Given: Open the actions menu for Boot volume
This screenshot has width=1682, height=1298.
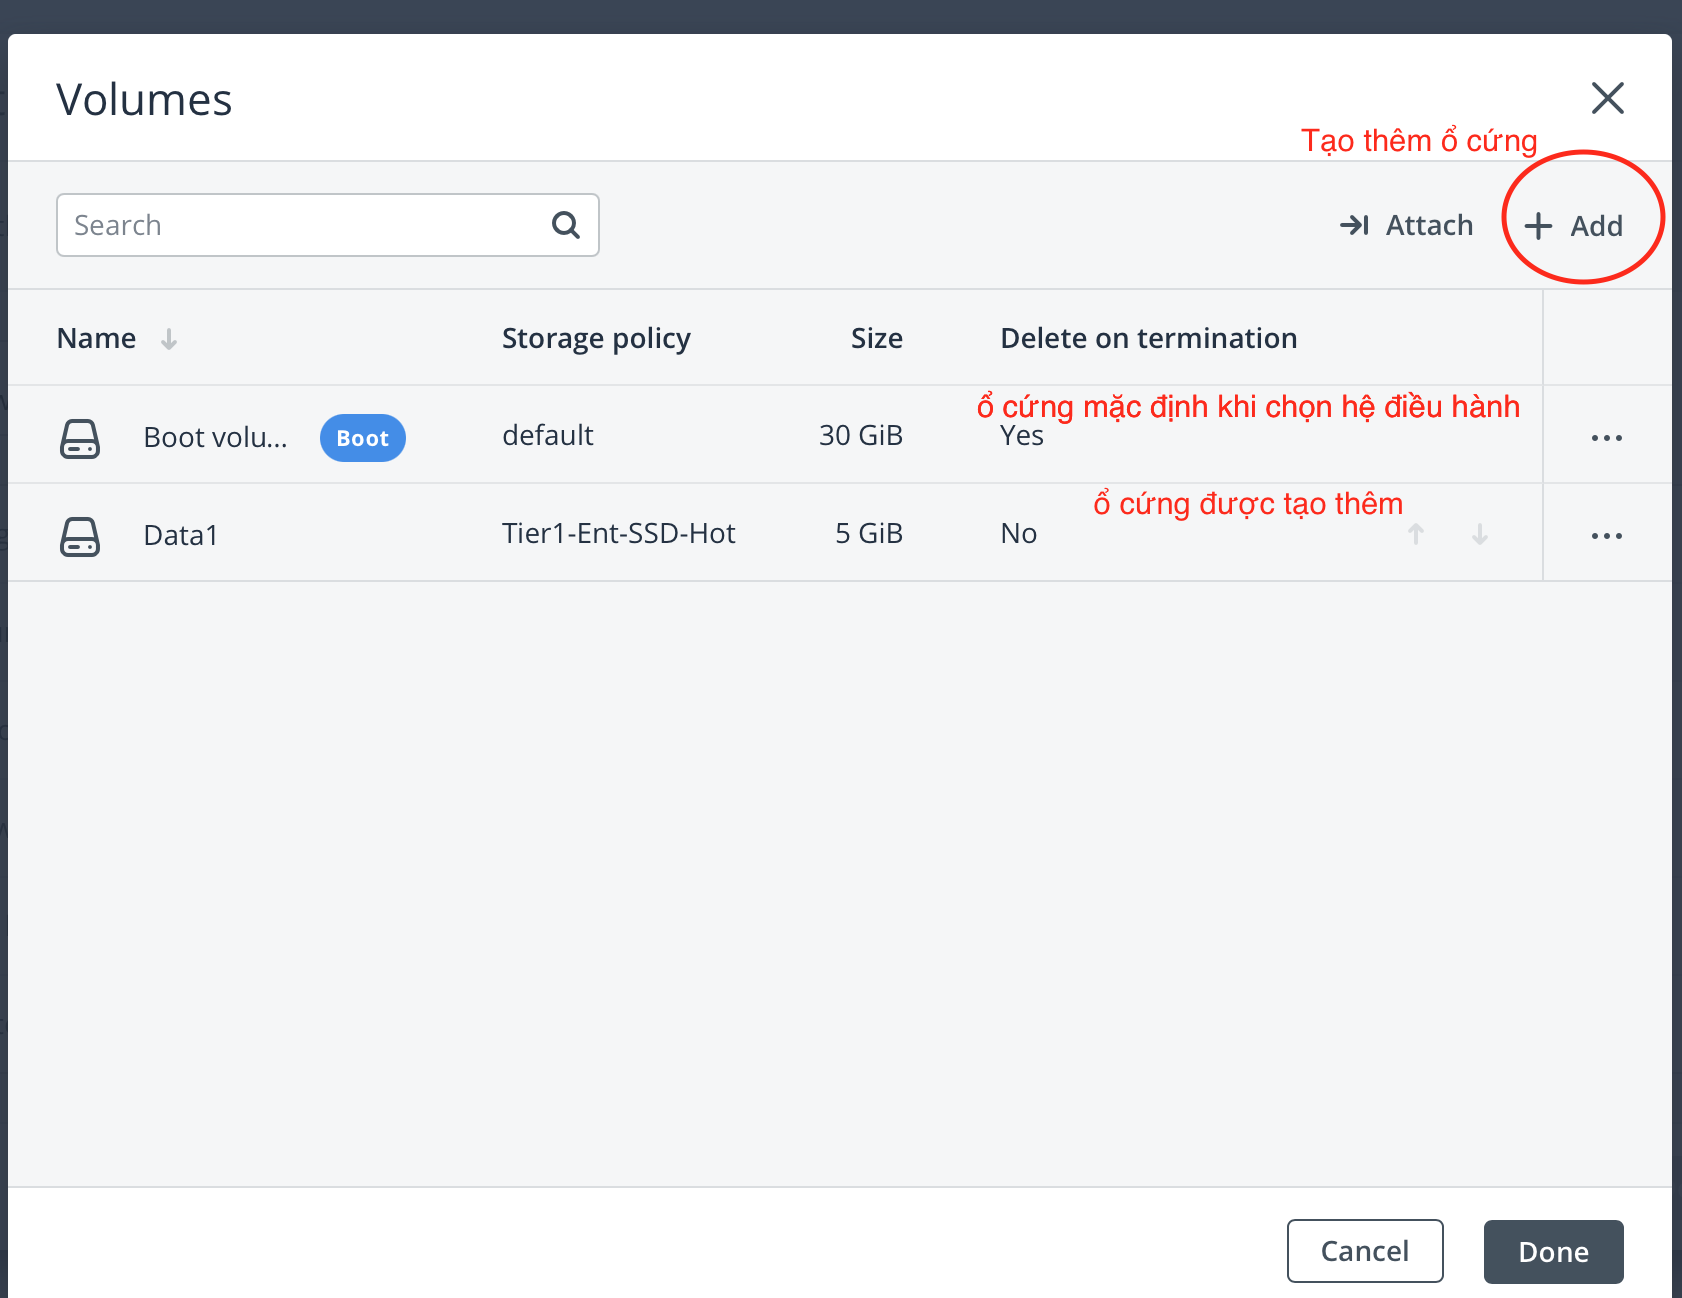Looking at the screenshot, I should 1606,437.
